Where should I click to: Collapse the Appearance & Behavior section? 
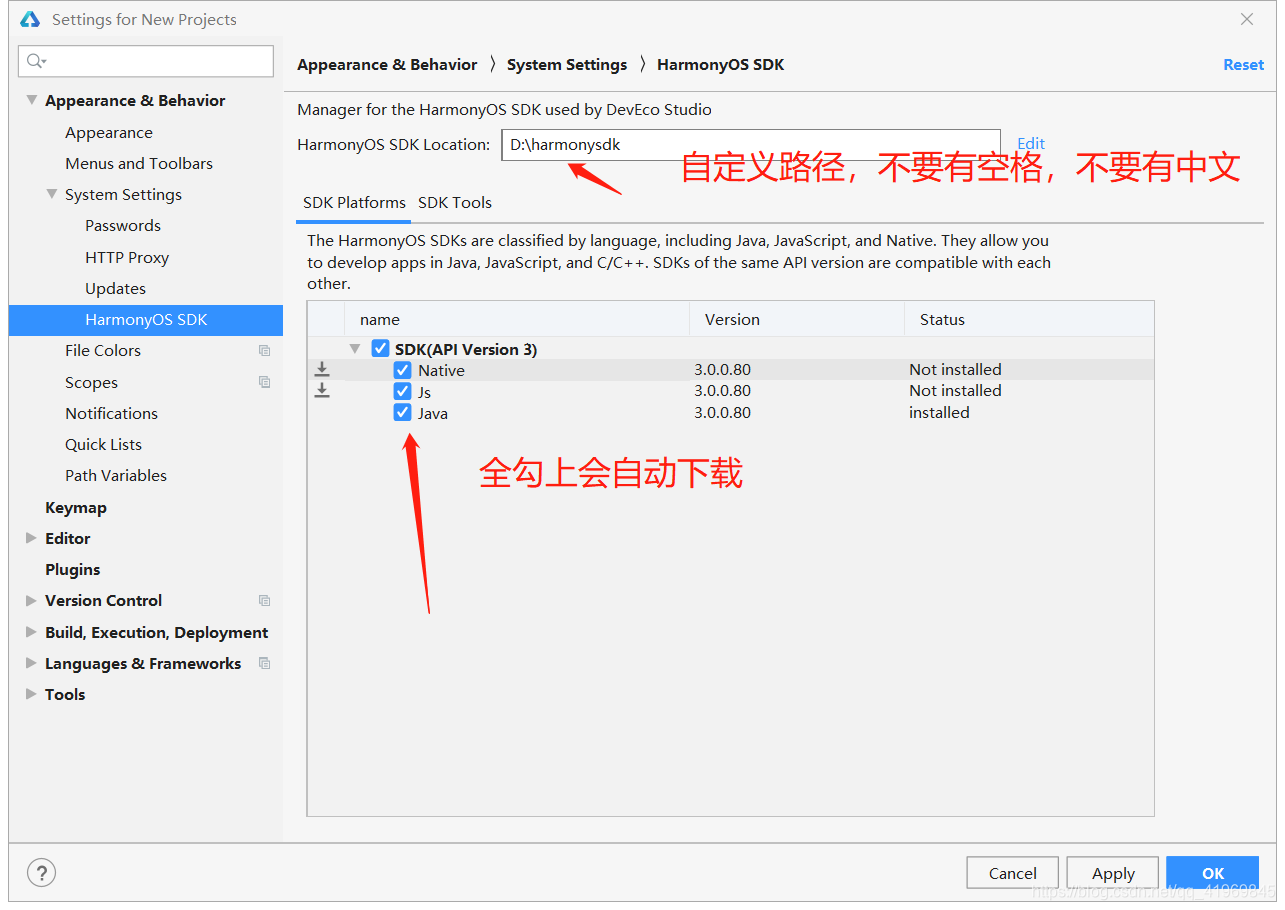[31, 100]
